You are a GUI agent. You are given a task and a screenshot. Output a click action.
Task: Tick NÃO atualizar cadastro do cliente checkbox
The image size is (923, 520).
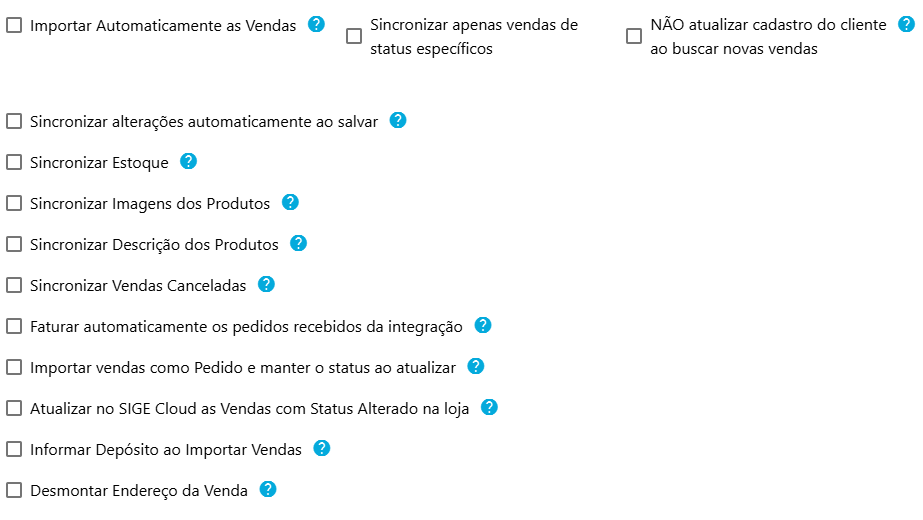coord(634,37)
